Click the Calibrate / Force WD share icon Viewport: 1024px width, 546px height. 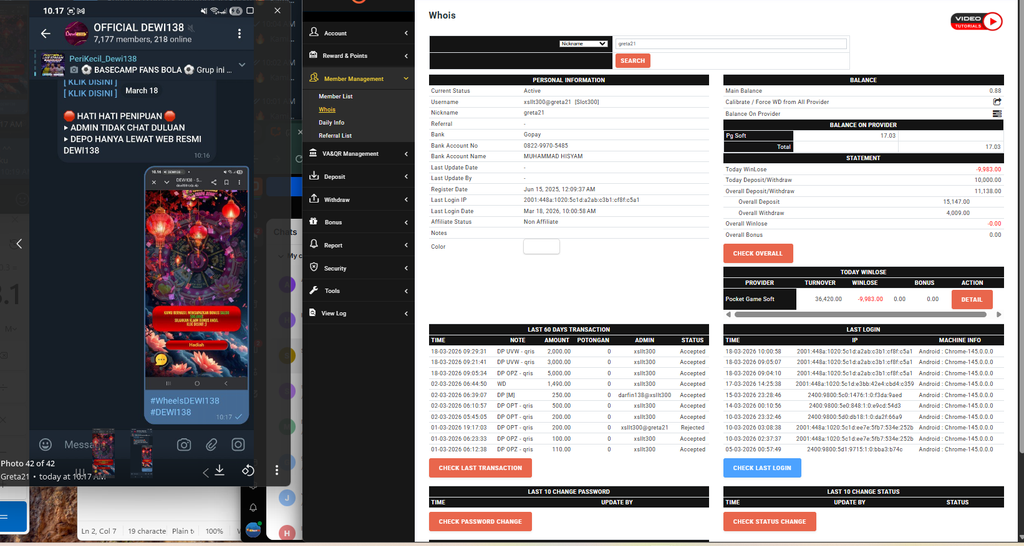(x=997, y=102)
